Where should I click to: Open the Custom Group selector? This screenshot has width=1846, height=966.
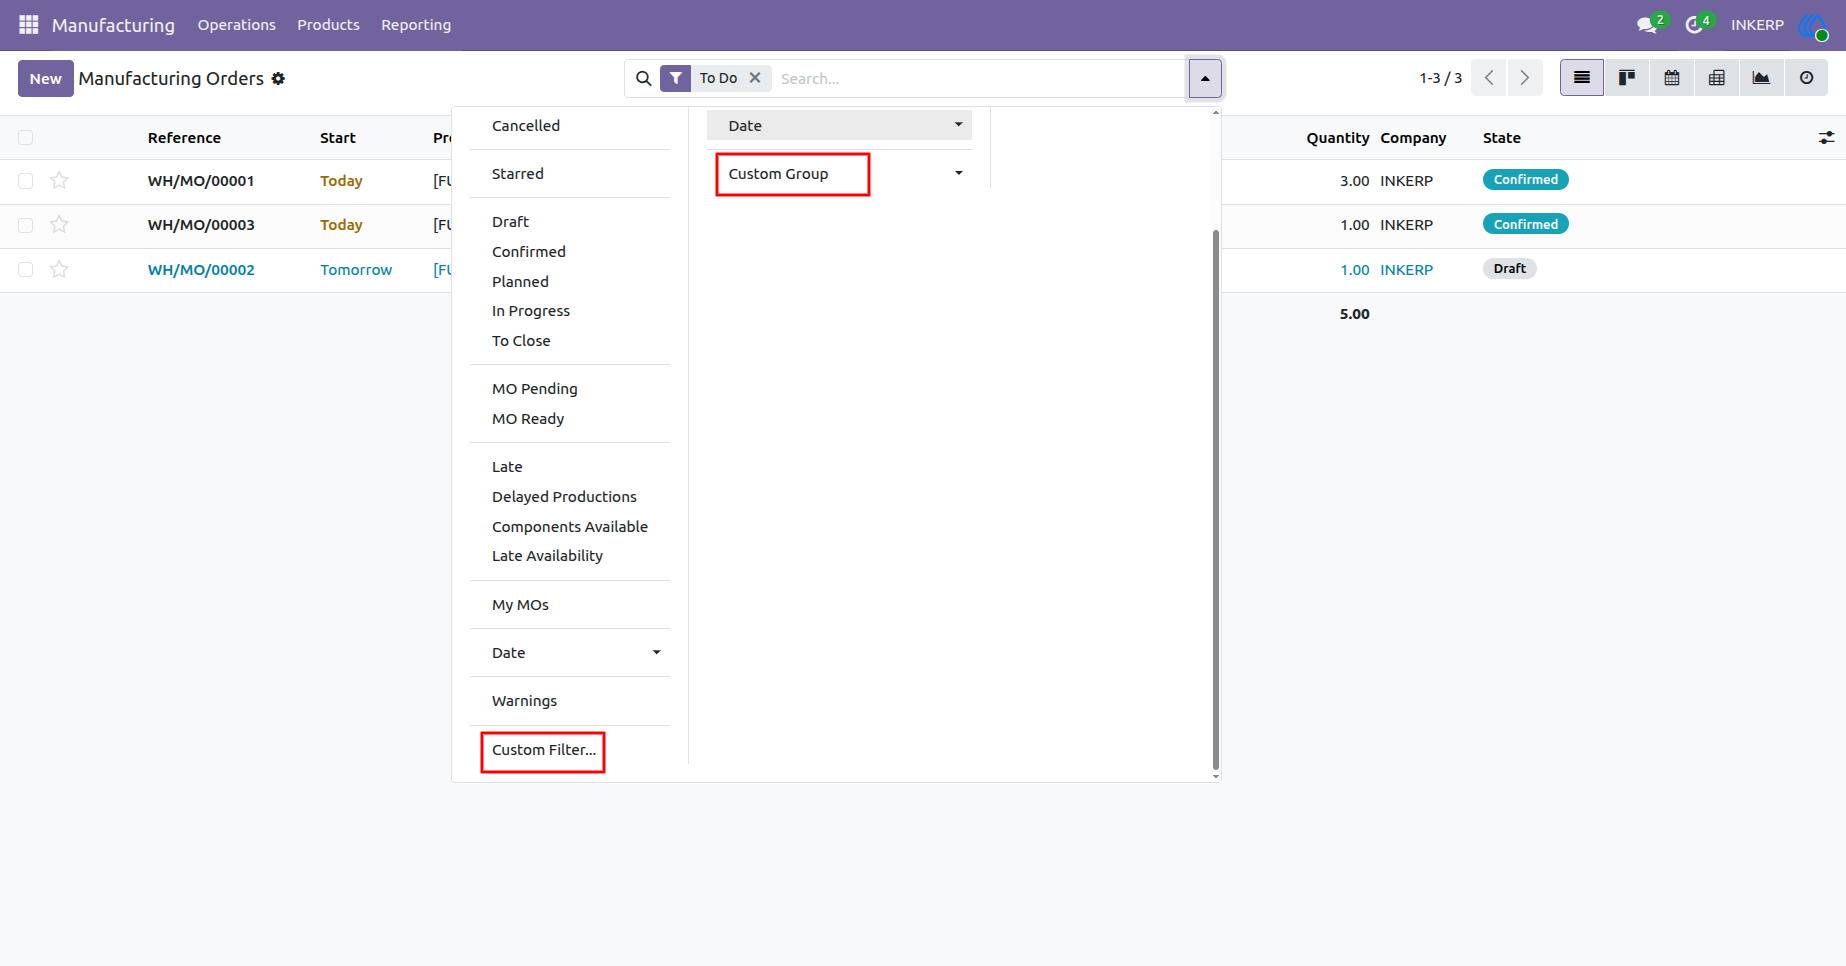(x=839, y=174)
